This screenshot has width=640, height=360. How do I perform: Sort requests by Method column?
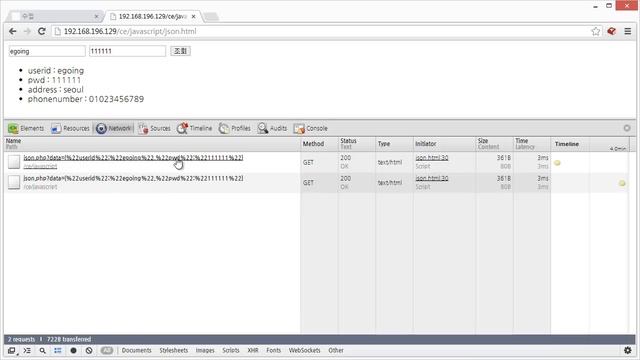pyautogui.click(x=319, y=144)
